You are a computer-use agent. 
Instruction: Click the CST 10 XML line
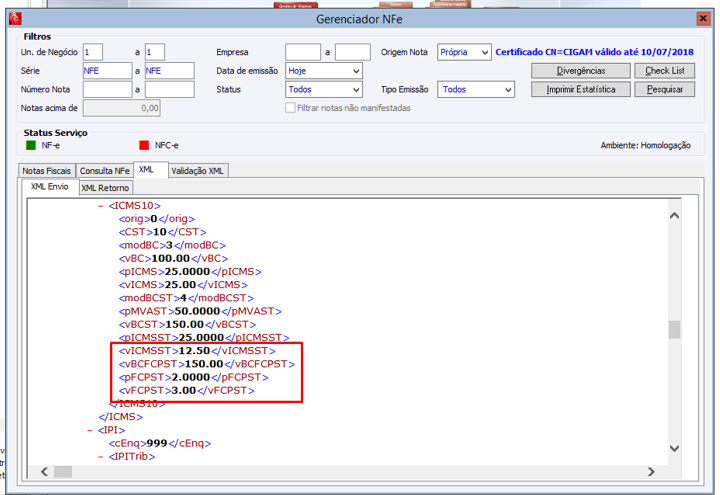tap(163, 232)
